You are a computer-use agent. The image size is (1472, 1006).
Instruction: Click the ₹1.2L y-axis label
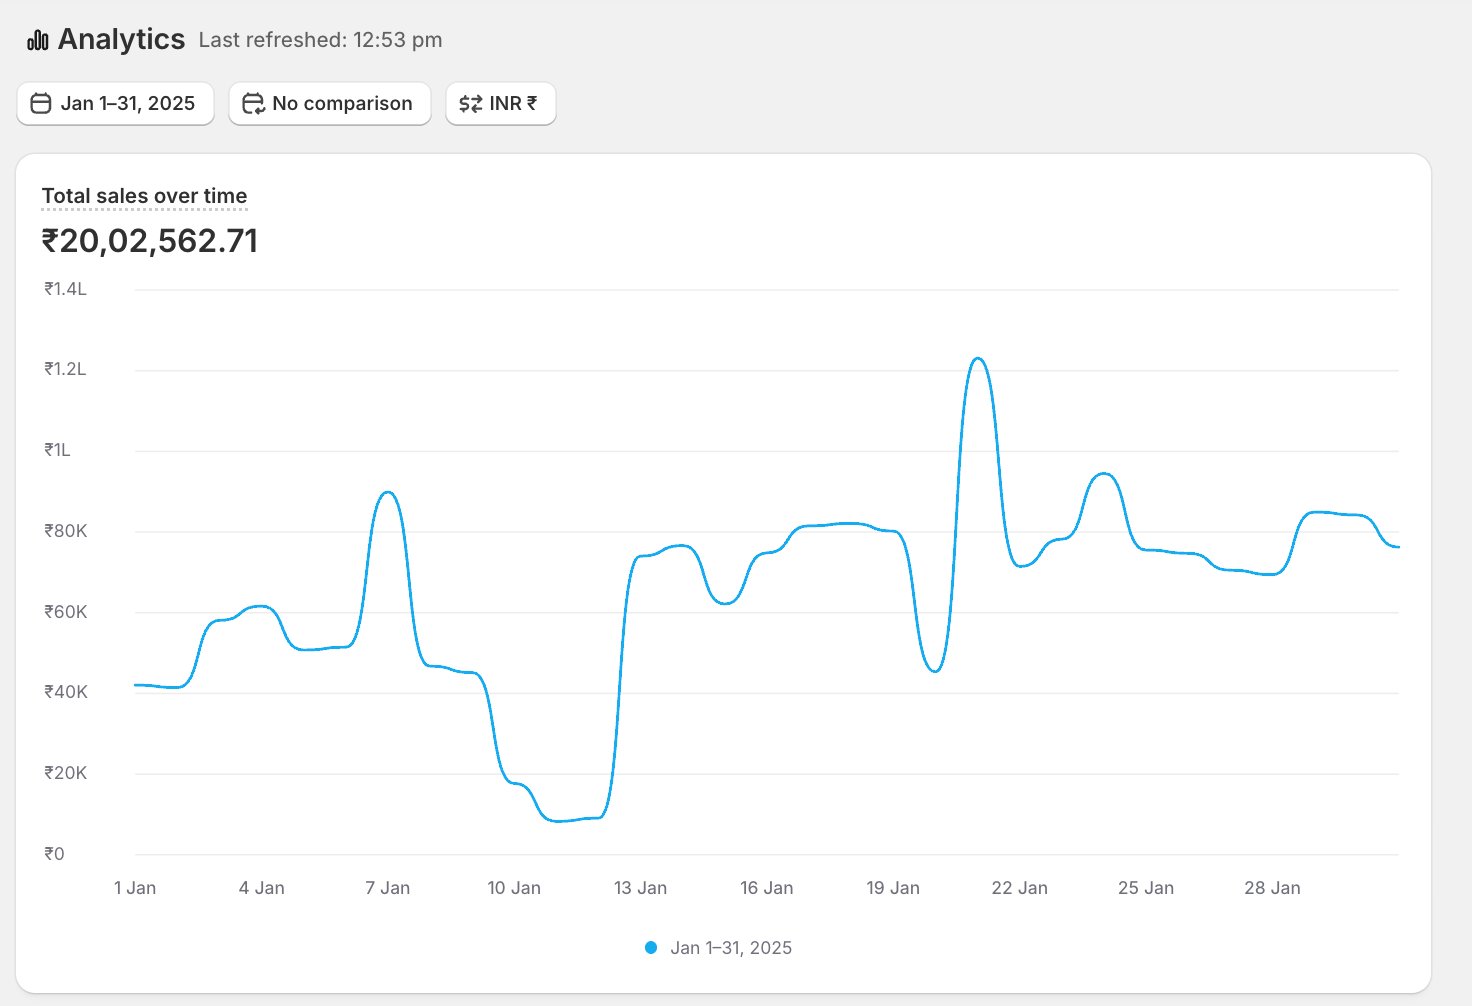65,369
